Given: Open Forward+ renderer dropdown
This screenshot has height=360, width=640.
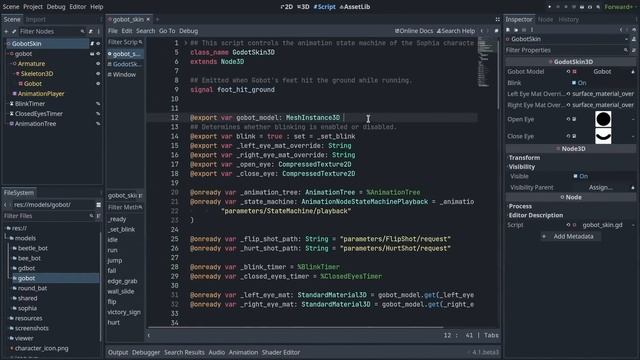Looking at the screenshot, I should pyautogui.click(x=619, y=7).
